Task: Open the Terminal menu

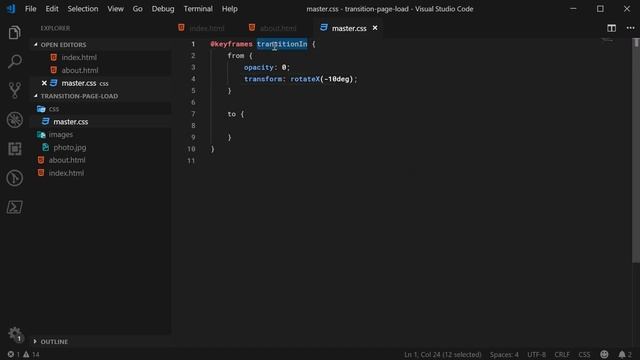Action: pos(198,9)
